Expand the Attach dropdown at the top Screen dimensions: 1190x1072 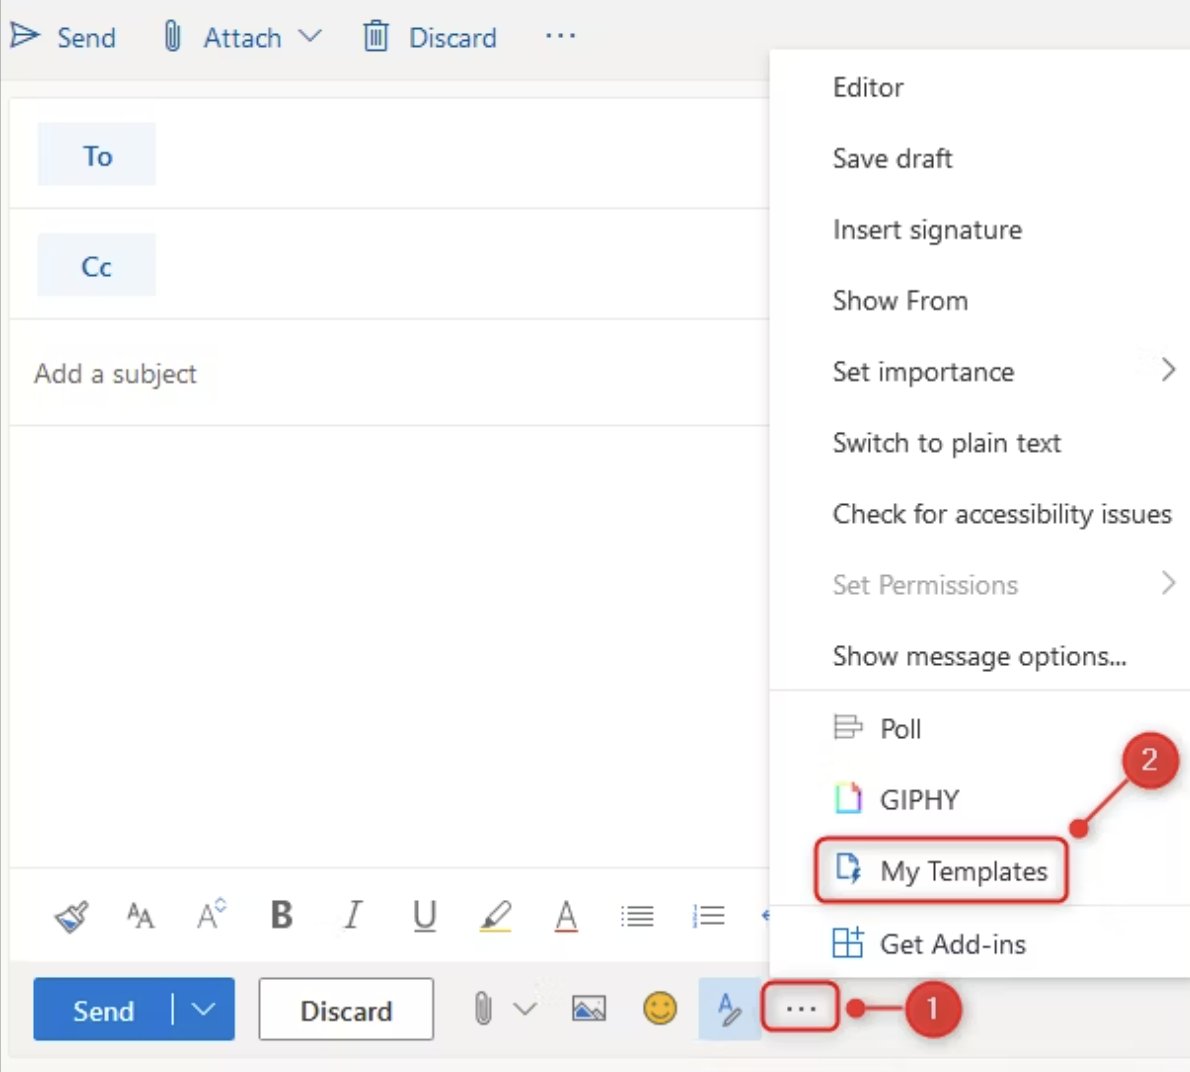pyautogui.click(x=311, y=36)
